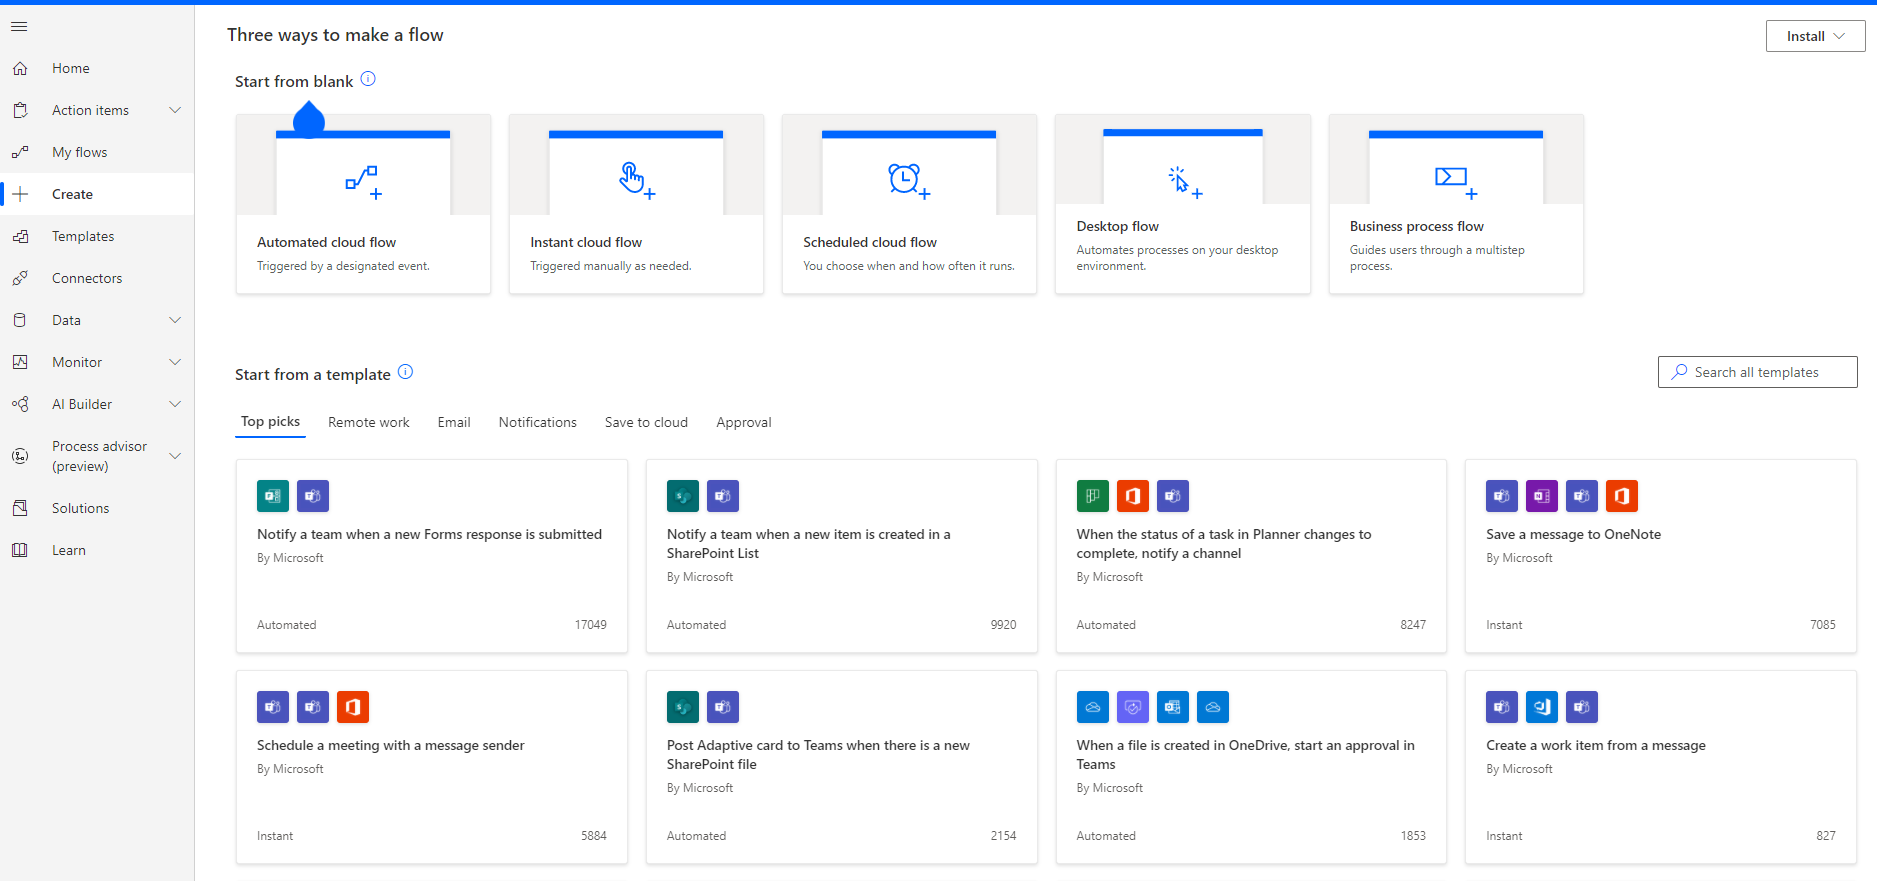Click info icon beside Start from a template
Screen dimensions: 1877x881
pyautogui.click(x=405, y=372)
